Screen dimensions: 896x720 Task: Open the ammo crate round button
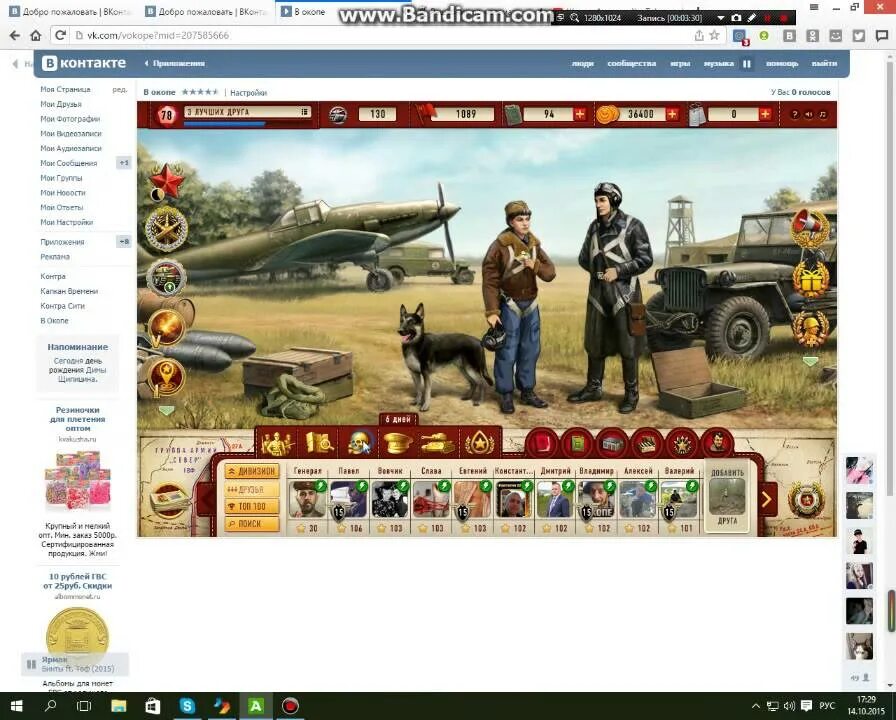point(647,443)
